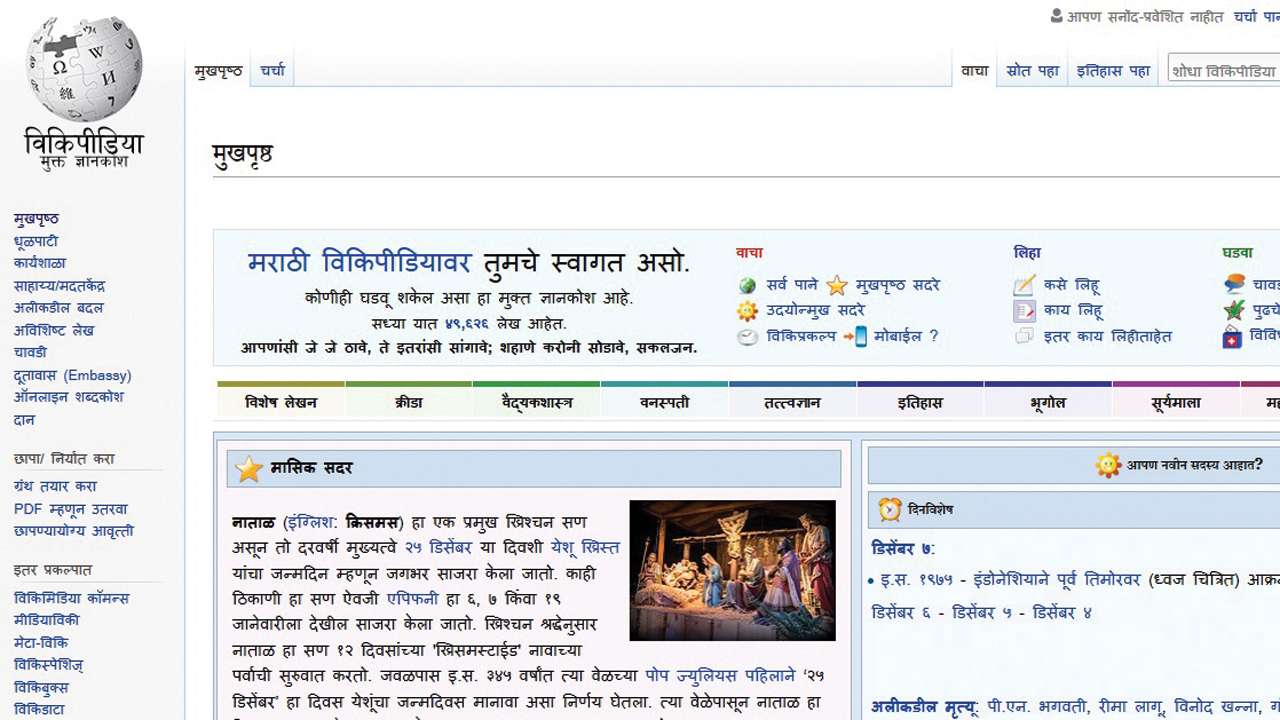
Task: Open the चर्चा discussion tab
Action: point(273,71)
